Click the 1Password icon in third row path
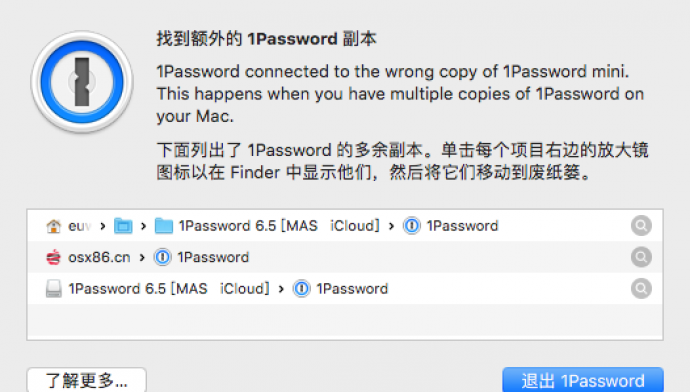 (x=302, y=289)
